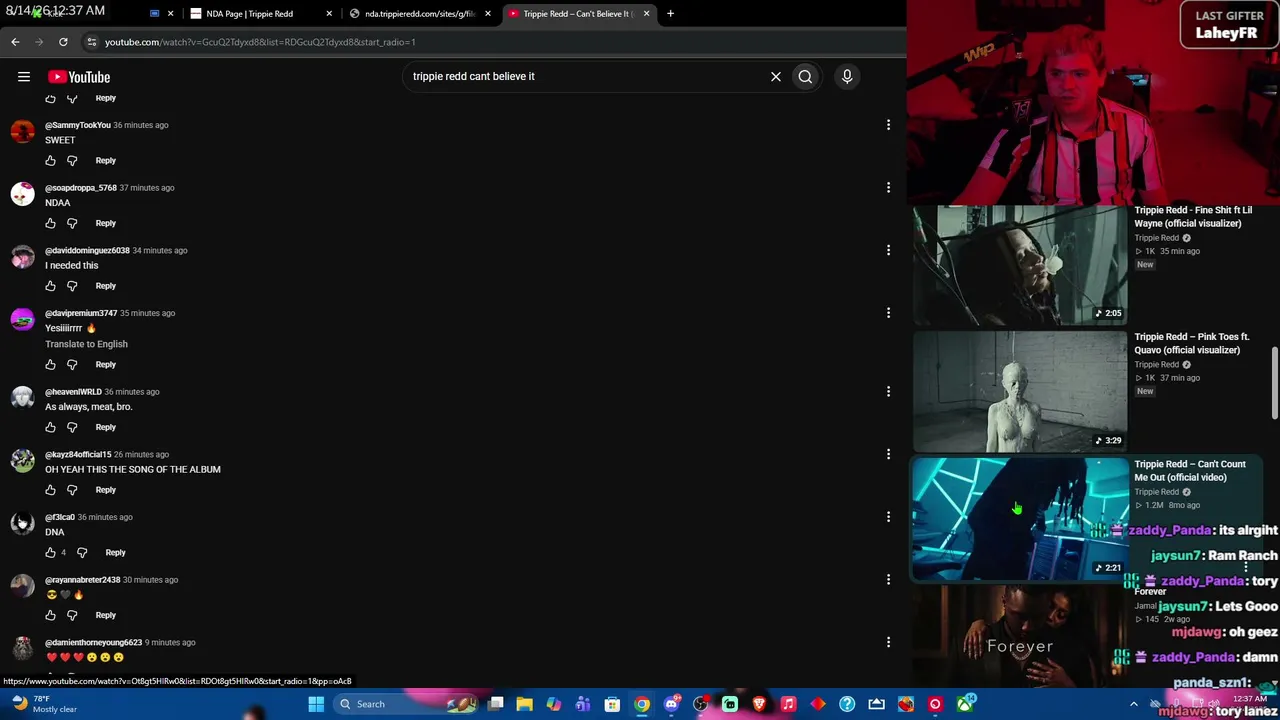
Task: Open options menu for @damienthorneyoung6623's comment
Action: tap(888, 642)
